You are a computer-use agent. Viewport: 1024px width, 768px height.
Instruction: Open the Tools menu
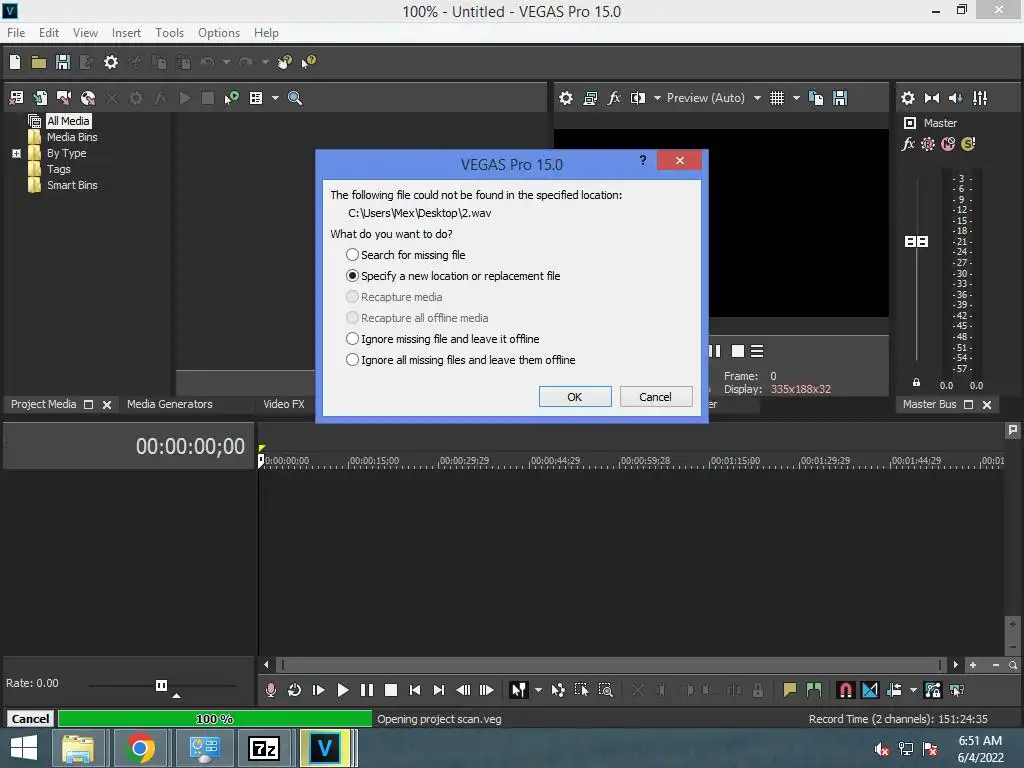[x=169, y=33]
